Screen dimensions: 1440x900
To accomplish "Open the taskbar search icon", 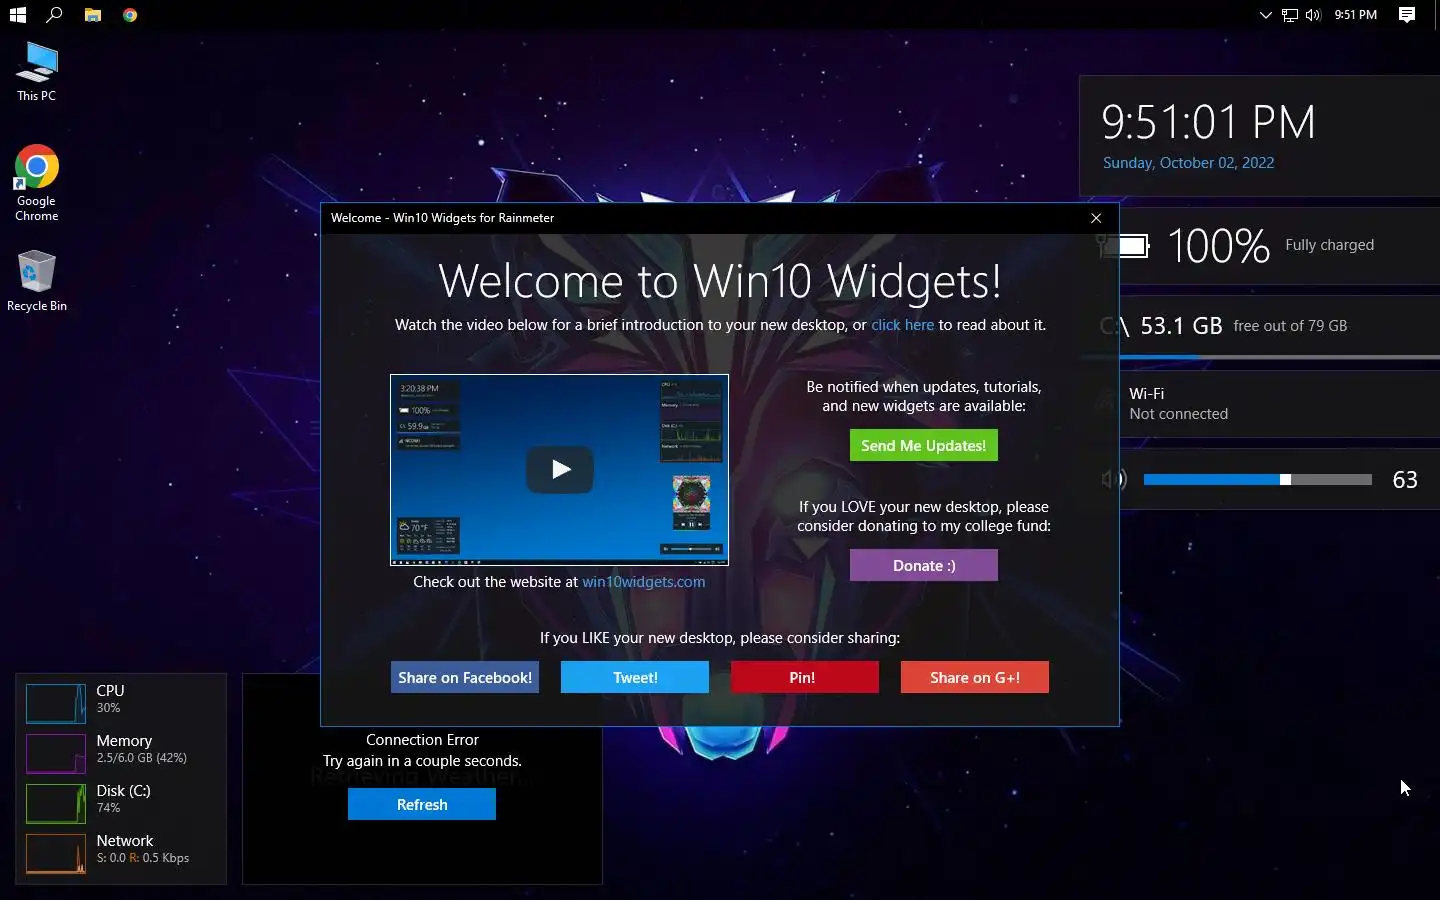I will point(55,15).
